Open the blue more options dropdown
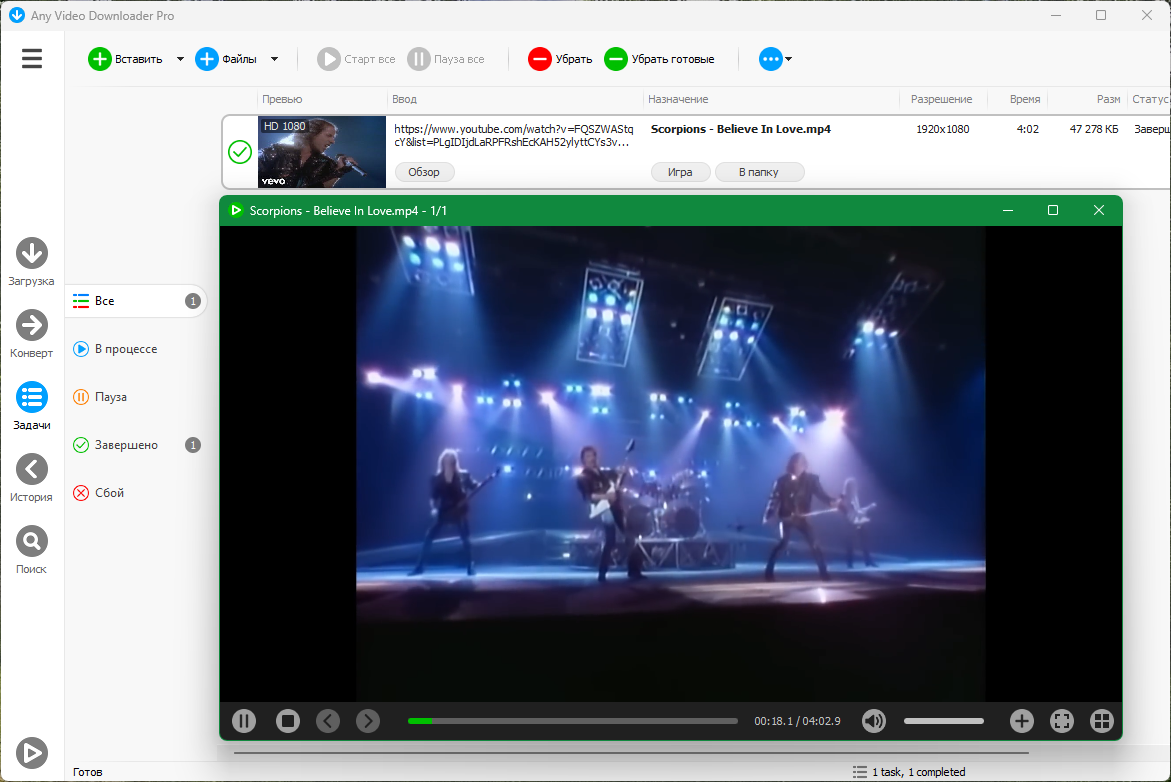 775,59
